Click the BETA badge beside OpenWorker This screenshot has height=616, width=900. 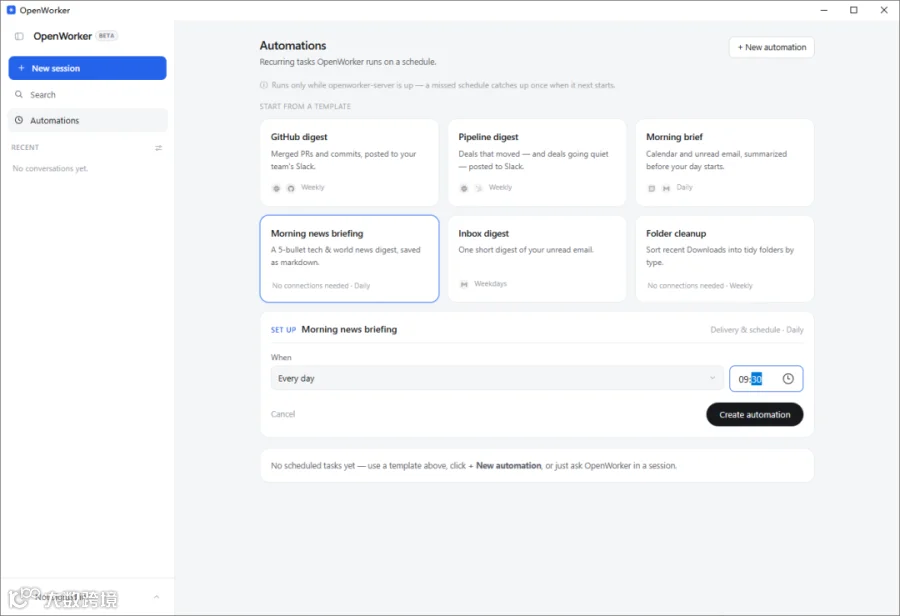coord(107,36)
